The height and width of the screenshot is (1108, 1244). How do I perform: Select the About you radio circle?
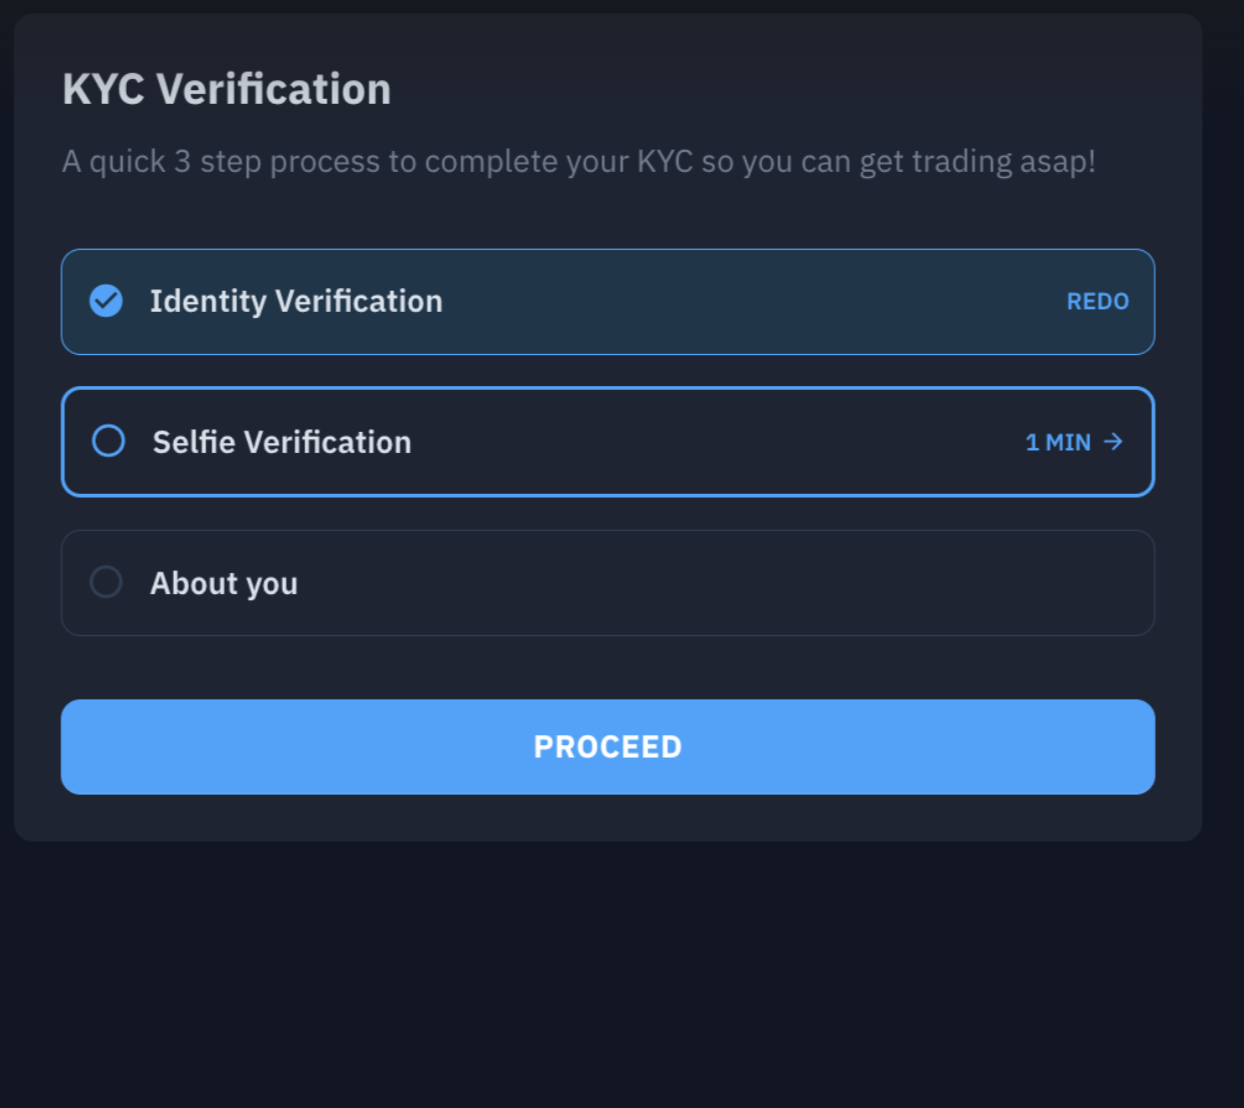point(106,582)
